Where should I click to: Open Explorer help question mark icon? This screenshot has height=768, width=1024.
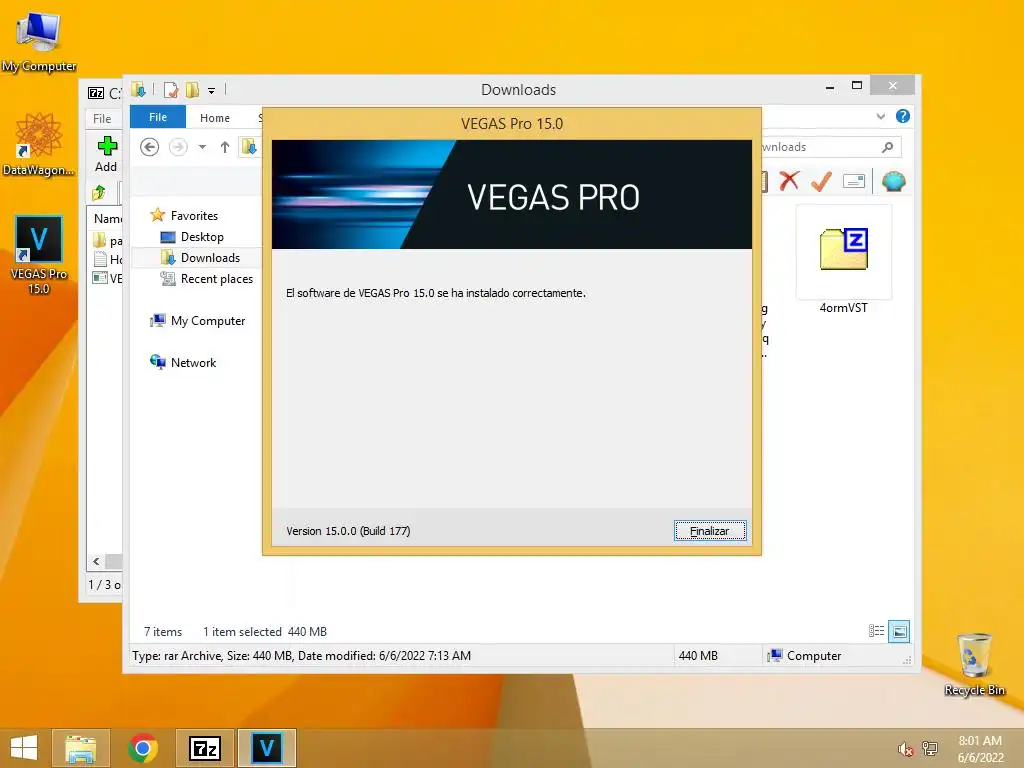(x=903, y=116)
